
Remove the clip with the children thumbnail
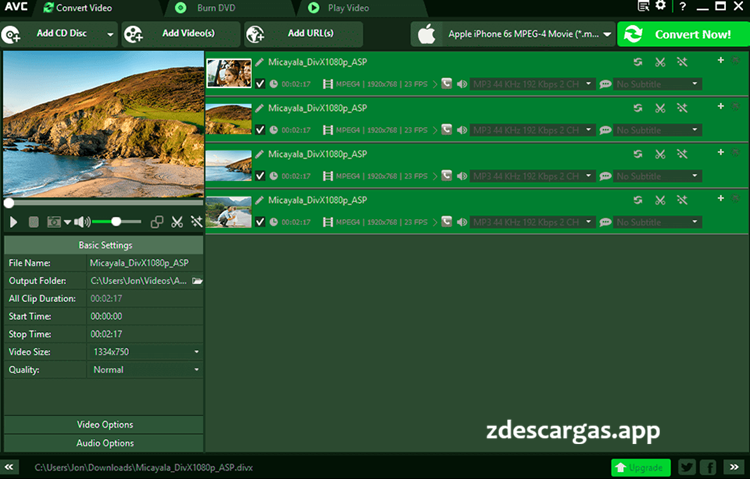tap(736, 60)
